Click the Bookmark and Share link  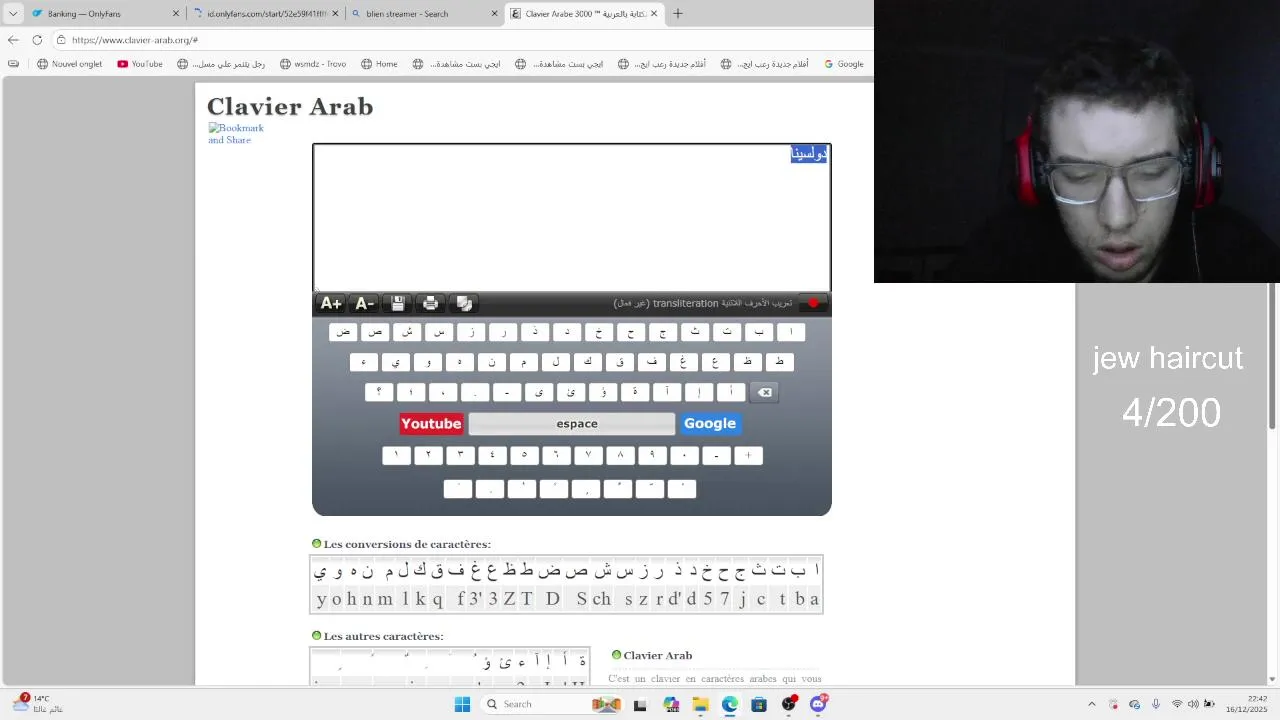pyautogui.click(x=236, y=134)
